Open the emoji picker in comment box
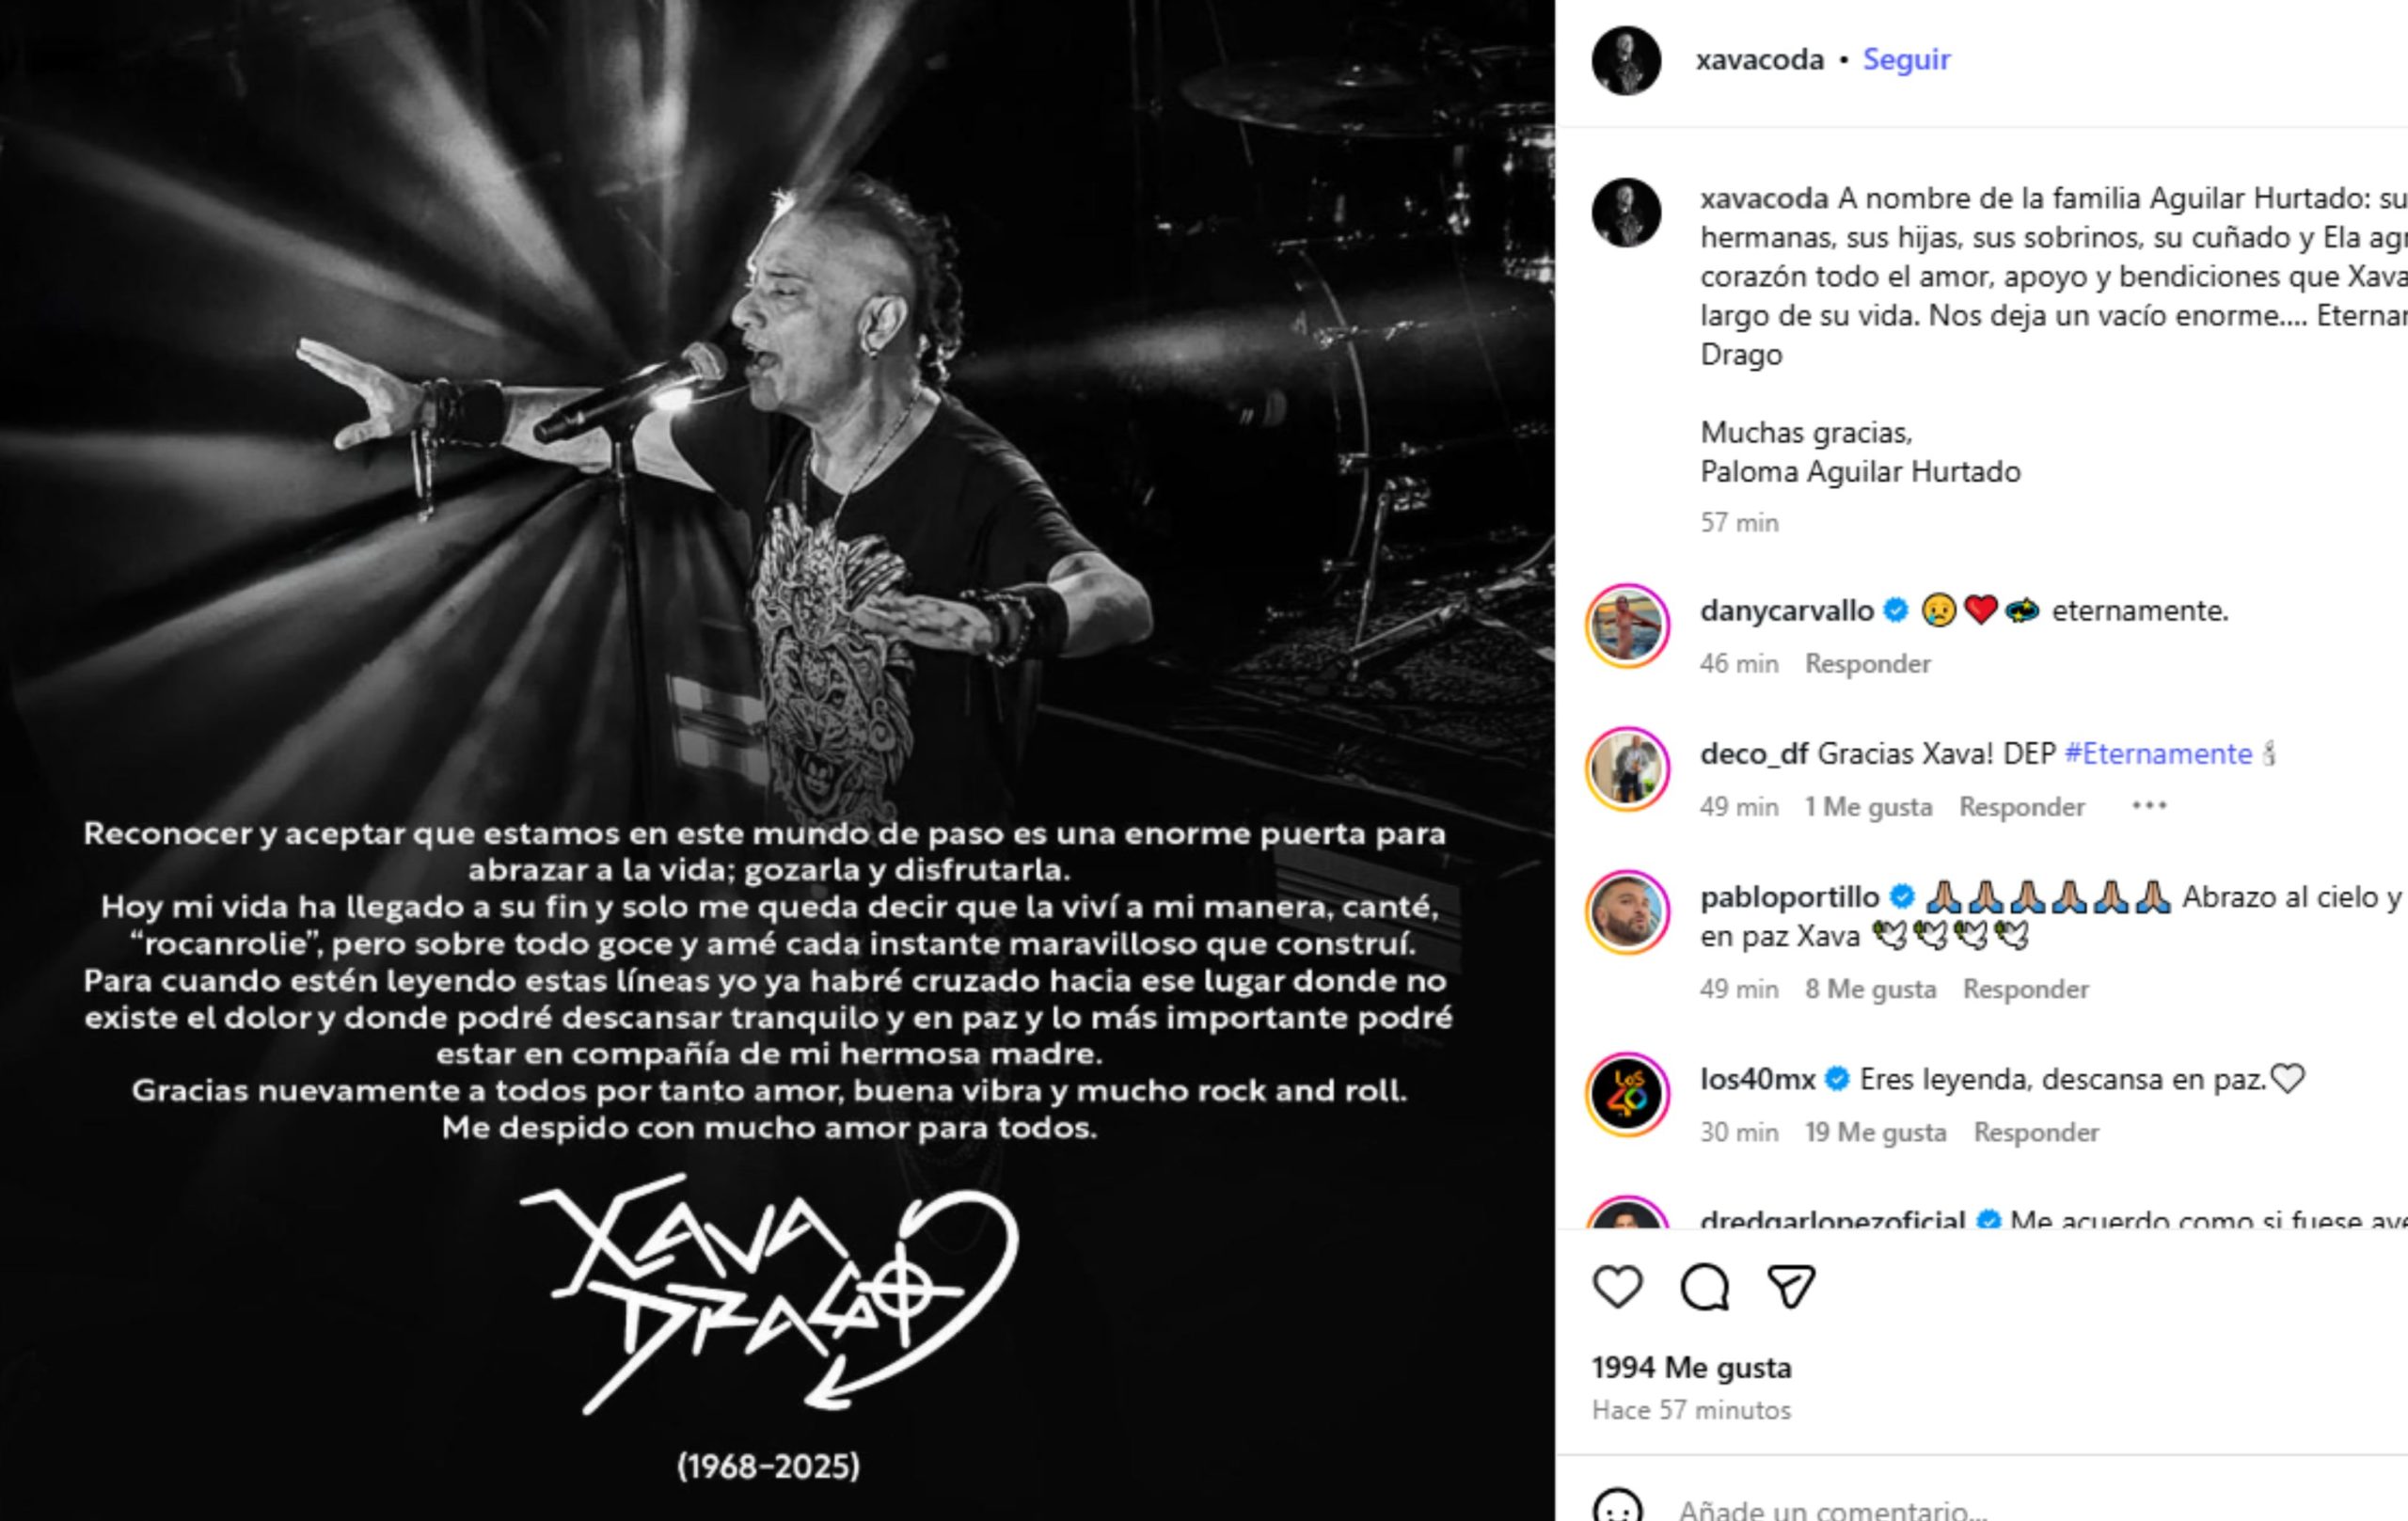2408x1521 pixels. coord(1617,1507)
